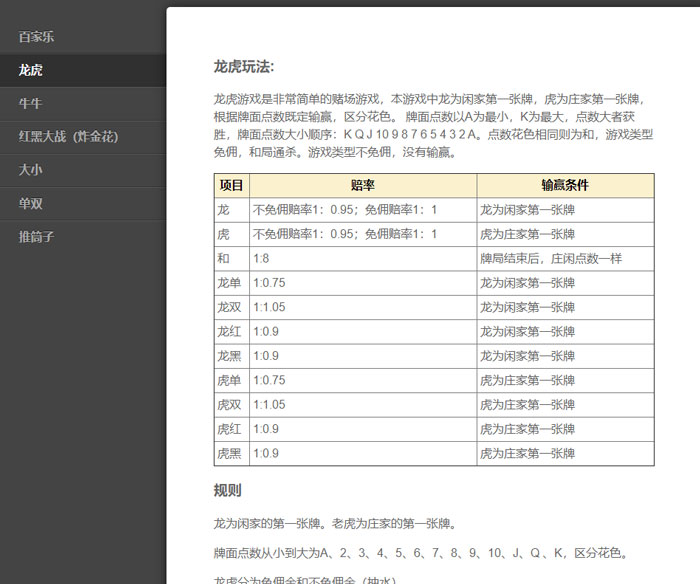
Task: Select the 龙双 item cell
Action: (x=231, y=307)
